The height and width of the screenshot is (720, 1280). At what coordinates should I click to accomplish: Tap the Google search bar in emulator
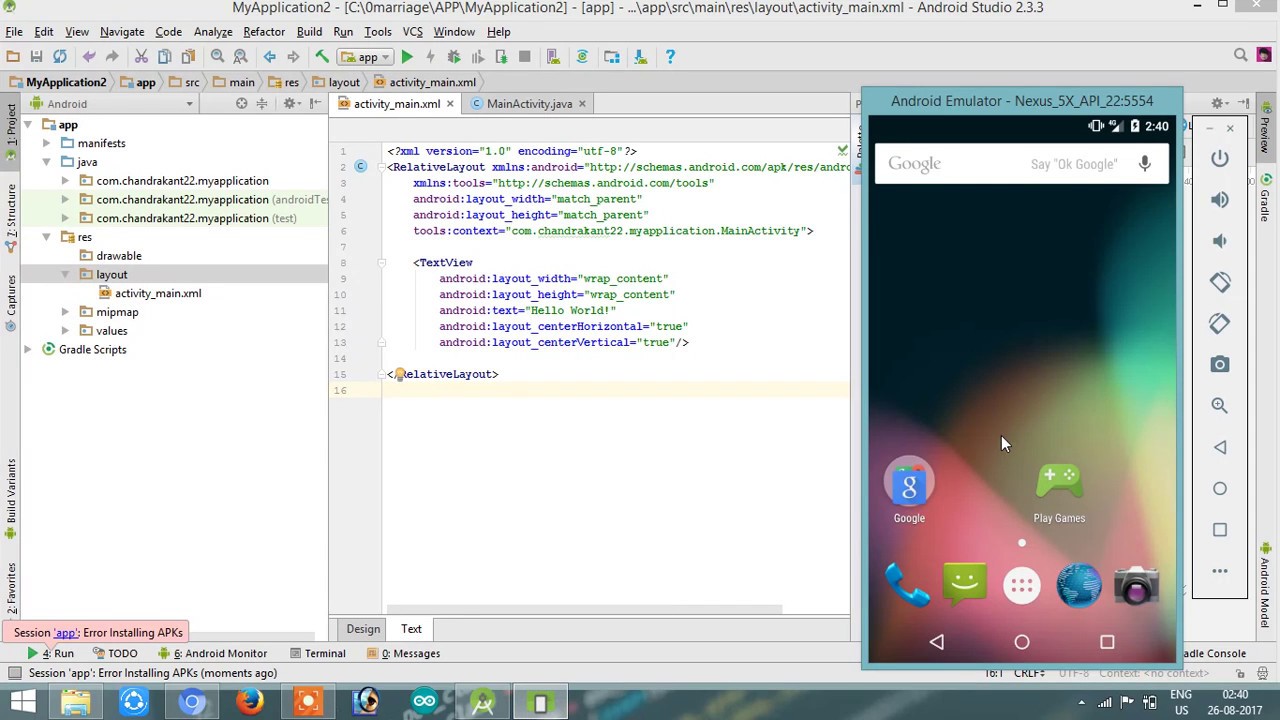(x=960, y=164)
